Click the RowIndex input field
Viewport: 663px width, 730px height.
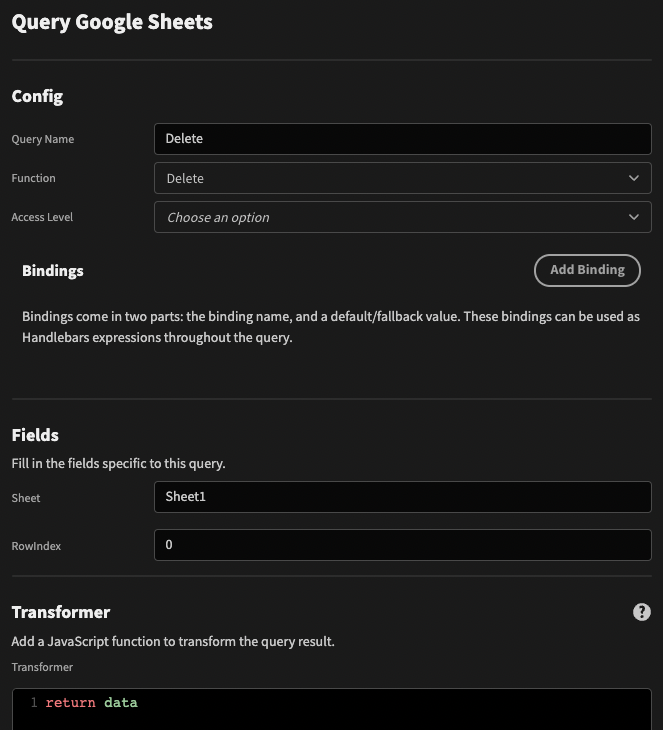pyautogui.click(x=403, y=545)
